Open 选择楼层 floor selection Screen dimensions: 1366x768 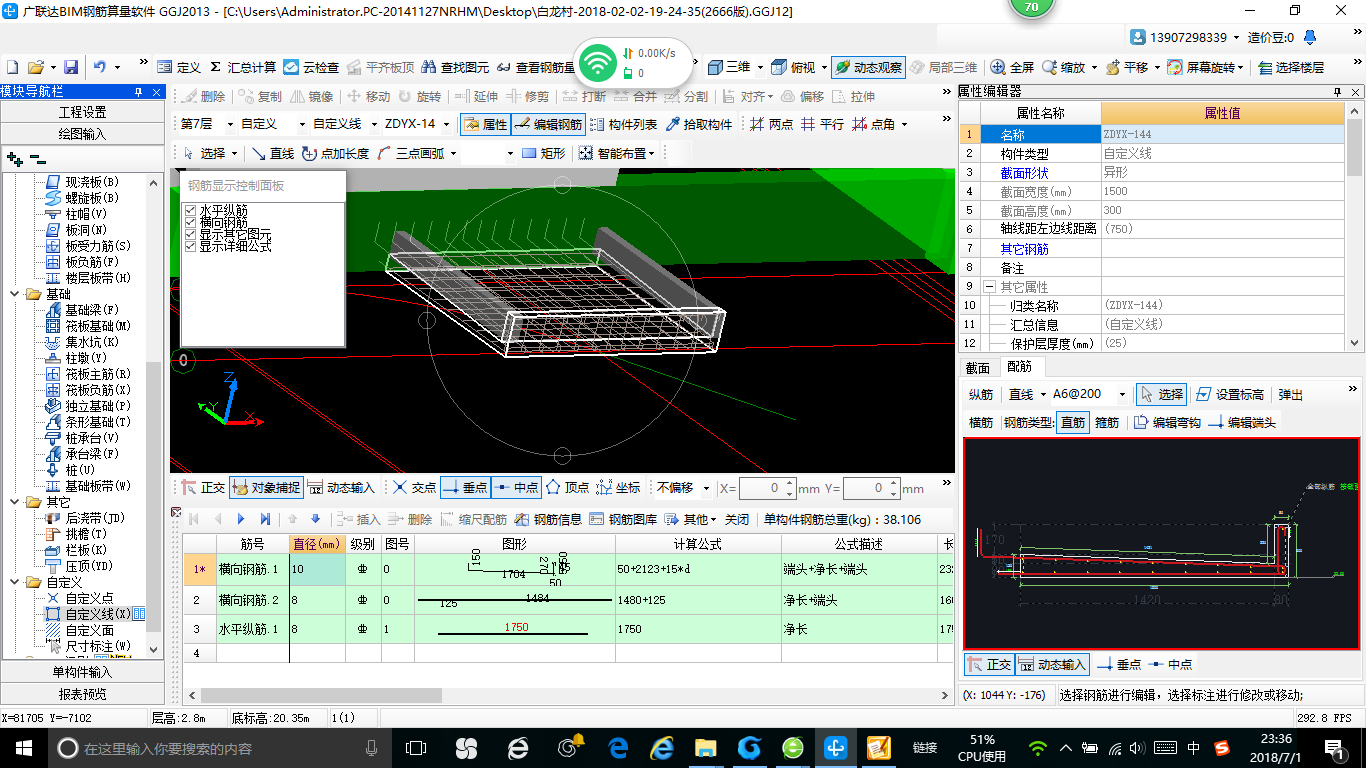(x=1291, y=67)
